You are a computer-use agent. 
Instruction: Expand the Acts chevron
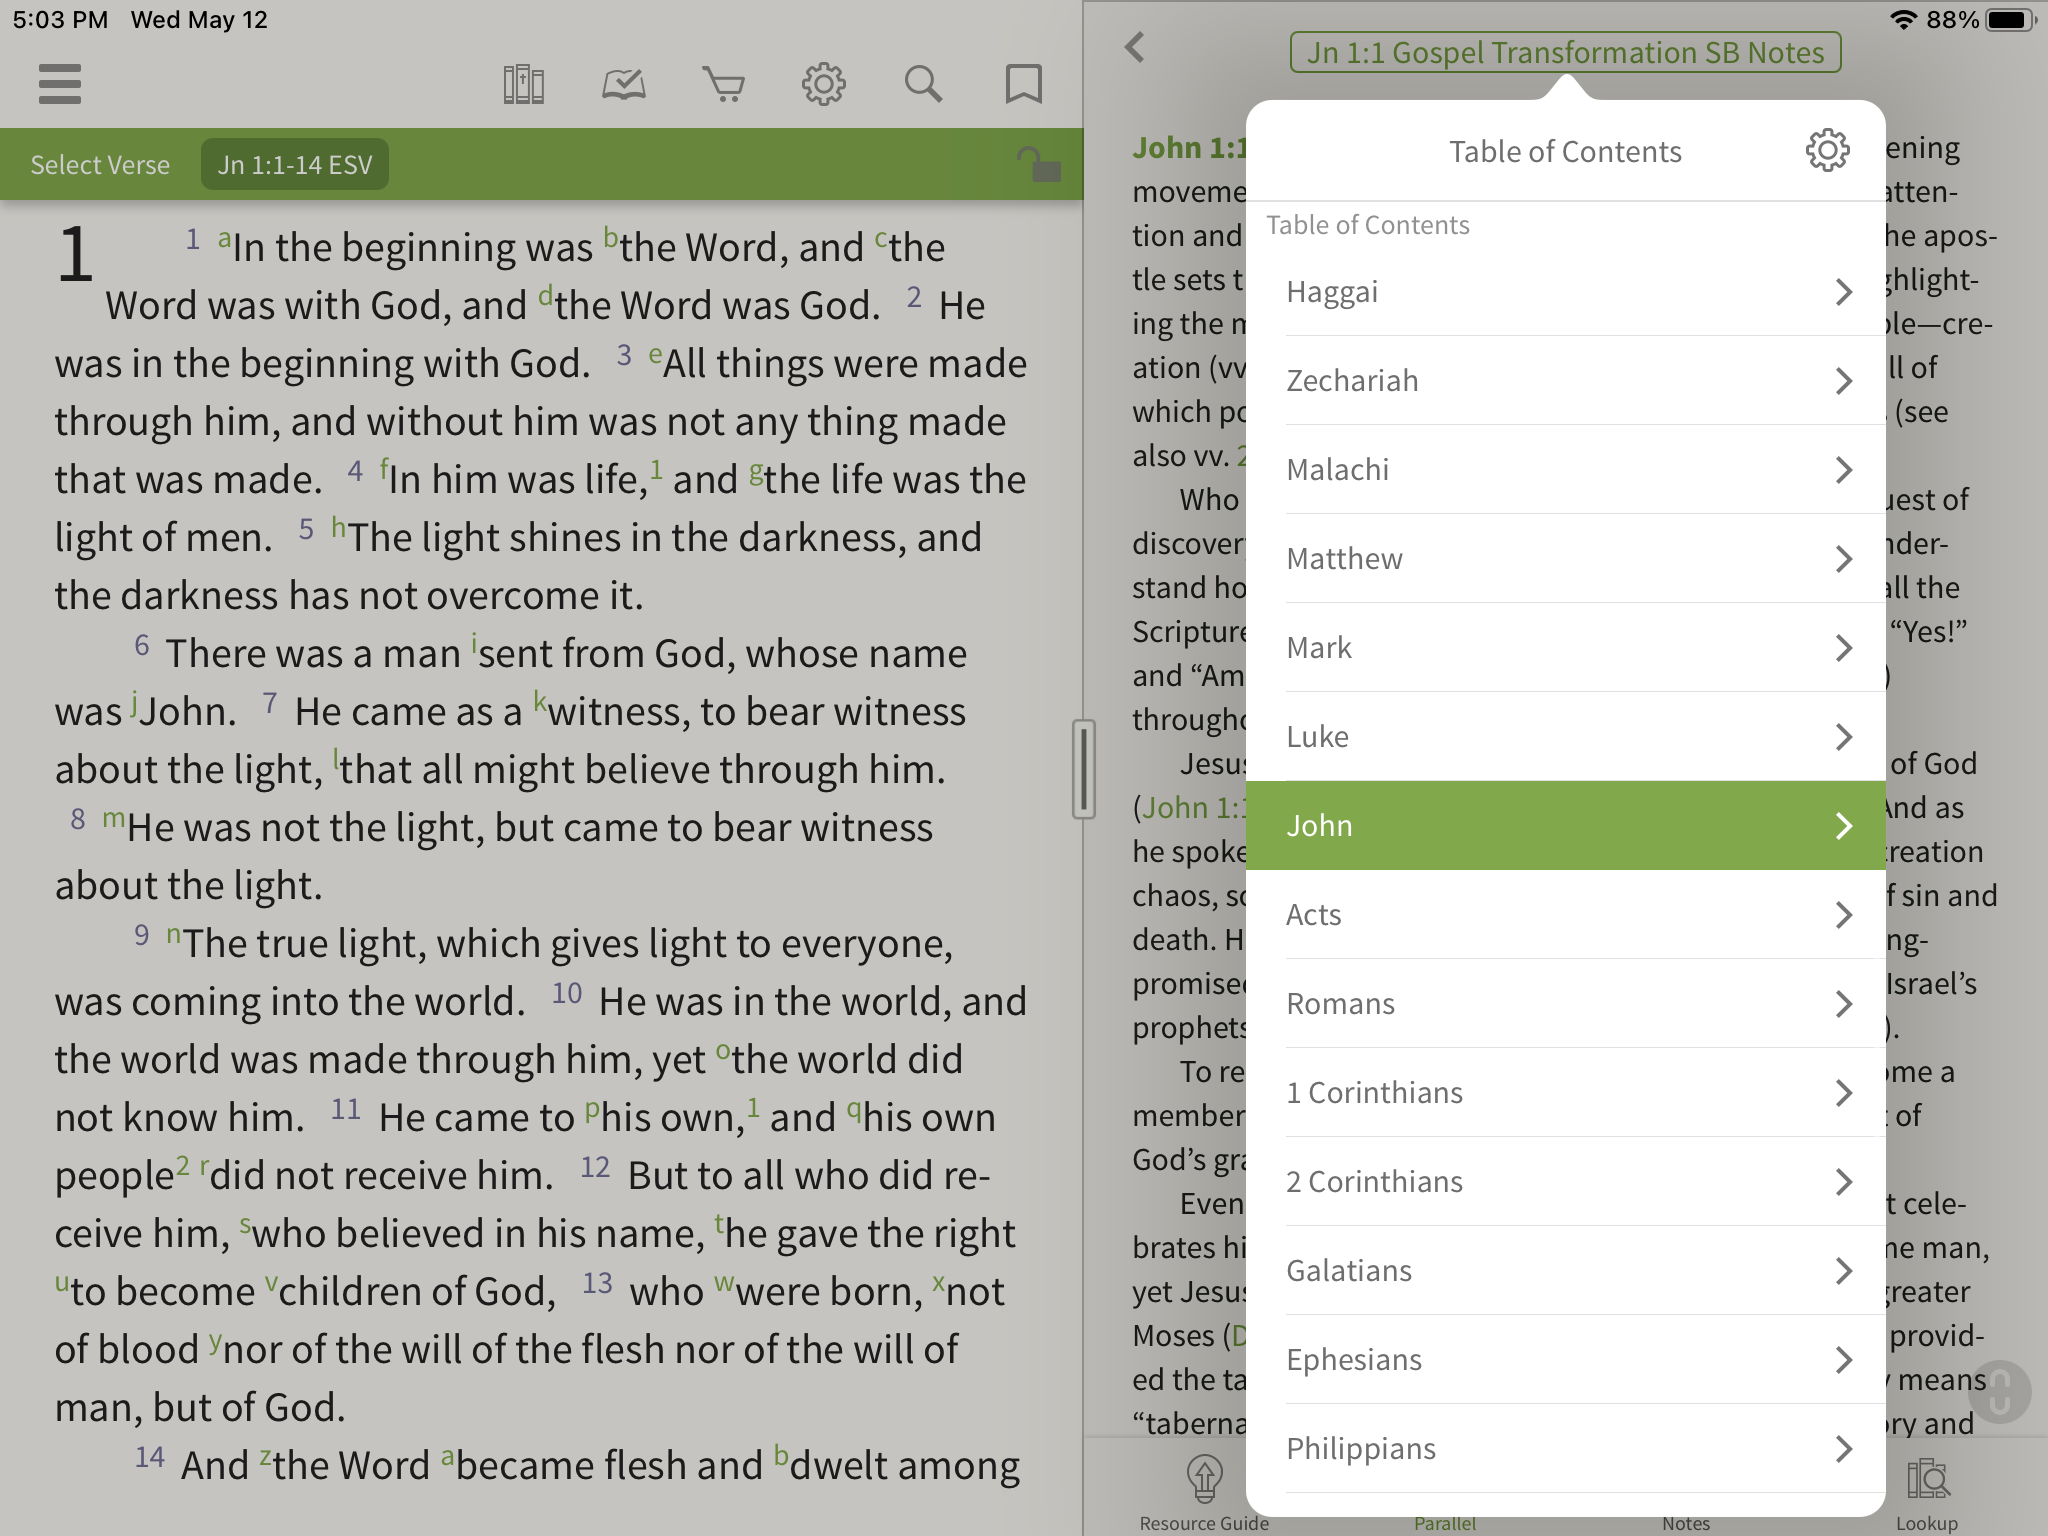pyautogui.click(x=1844, y=915)
